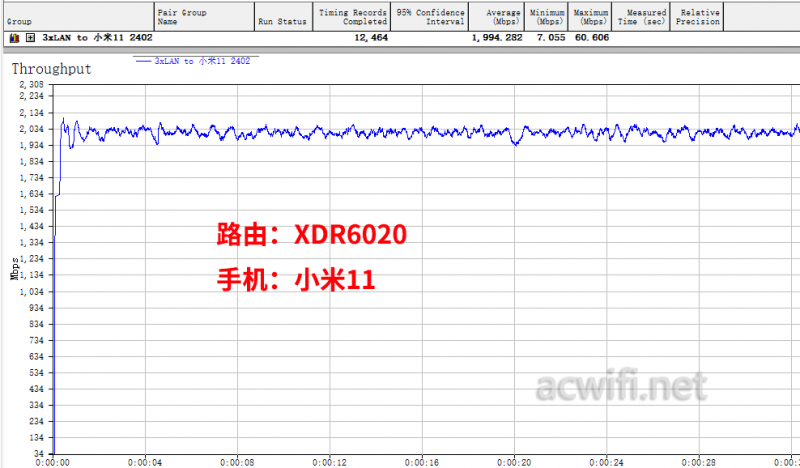Select the Group column header
This screenshot has width=800, height=468.
79,16
